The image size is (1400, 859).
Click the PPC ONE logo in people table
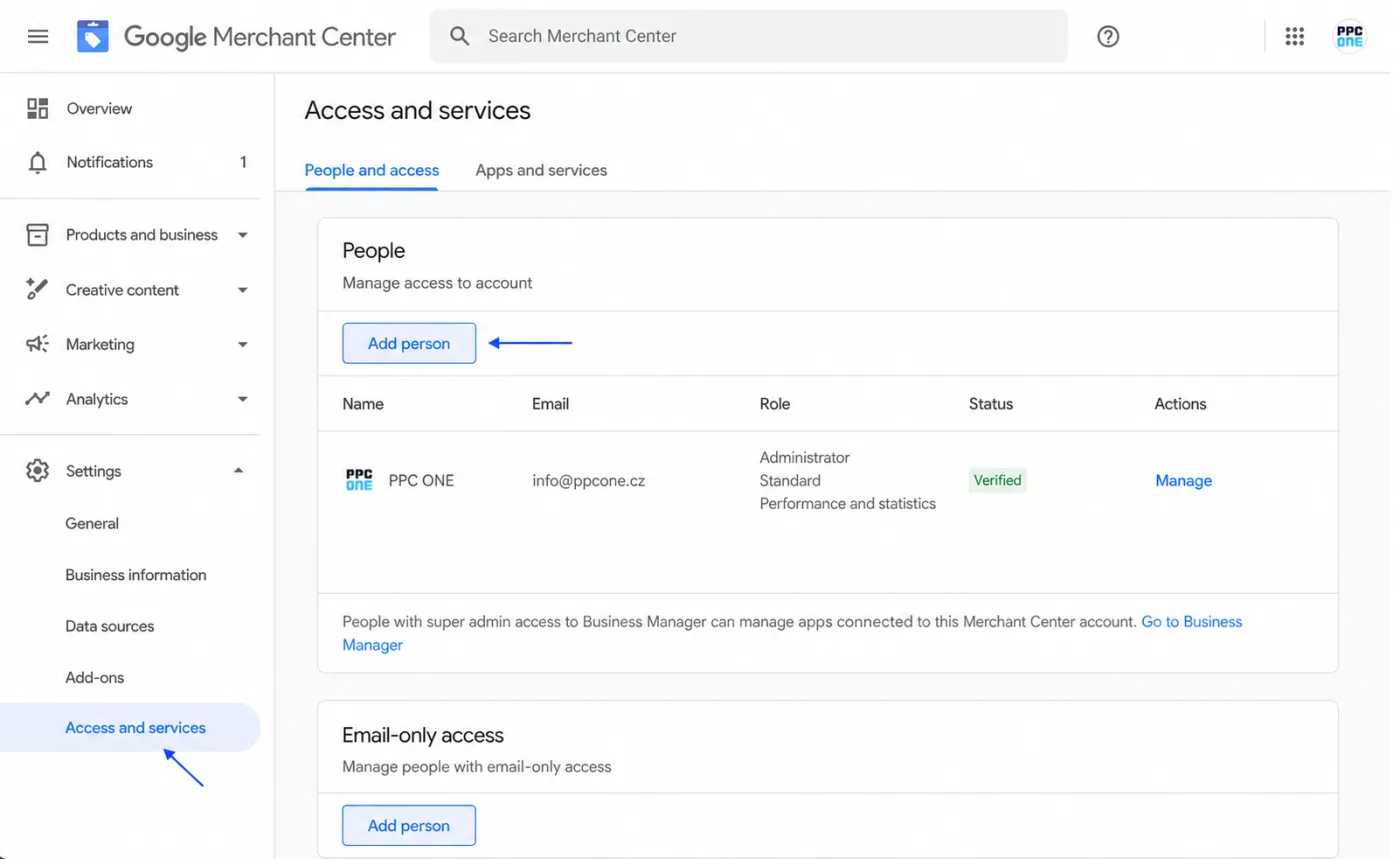point(359,480)
